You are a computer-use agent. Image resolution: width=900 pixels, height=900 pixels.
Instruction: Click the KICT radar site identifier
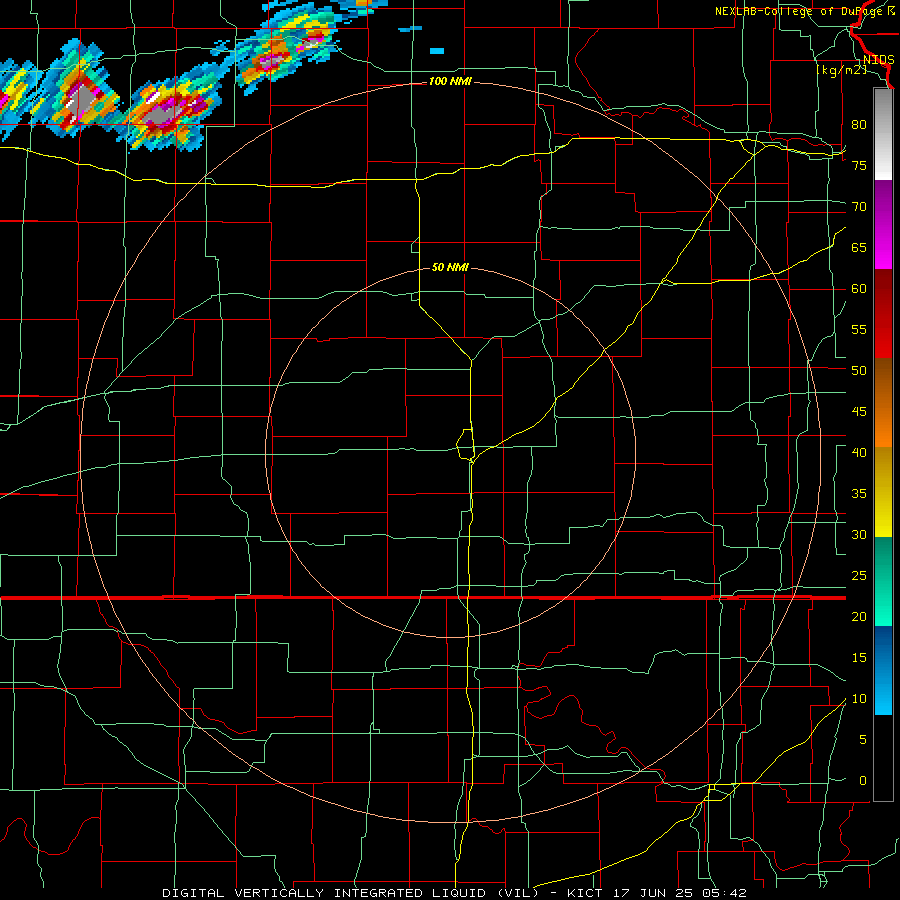click(587, 893)
